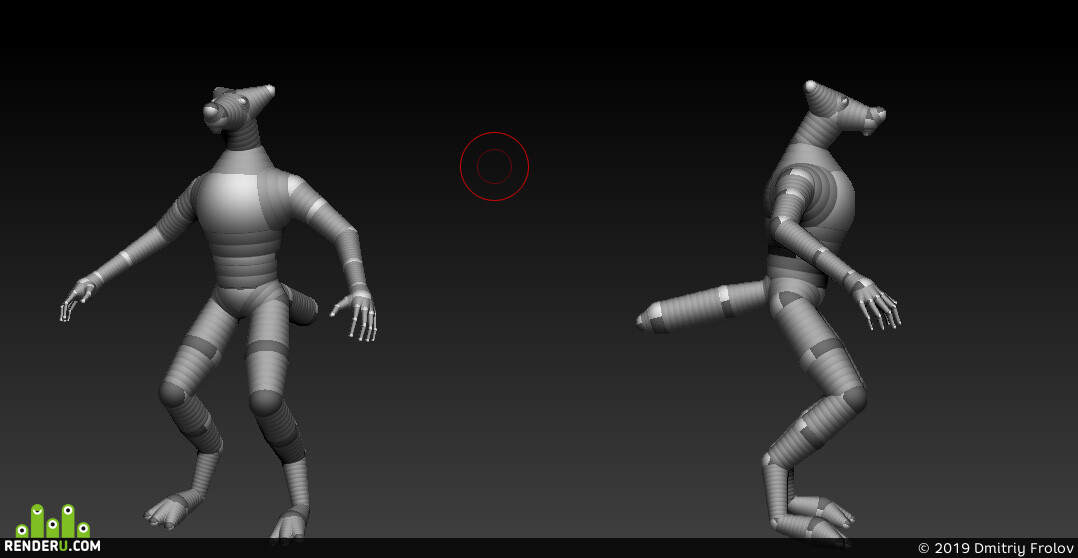
Task: Click the tail base behind the left figure's hip
Action: point(299,306)
